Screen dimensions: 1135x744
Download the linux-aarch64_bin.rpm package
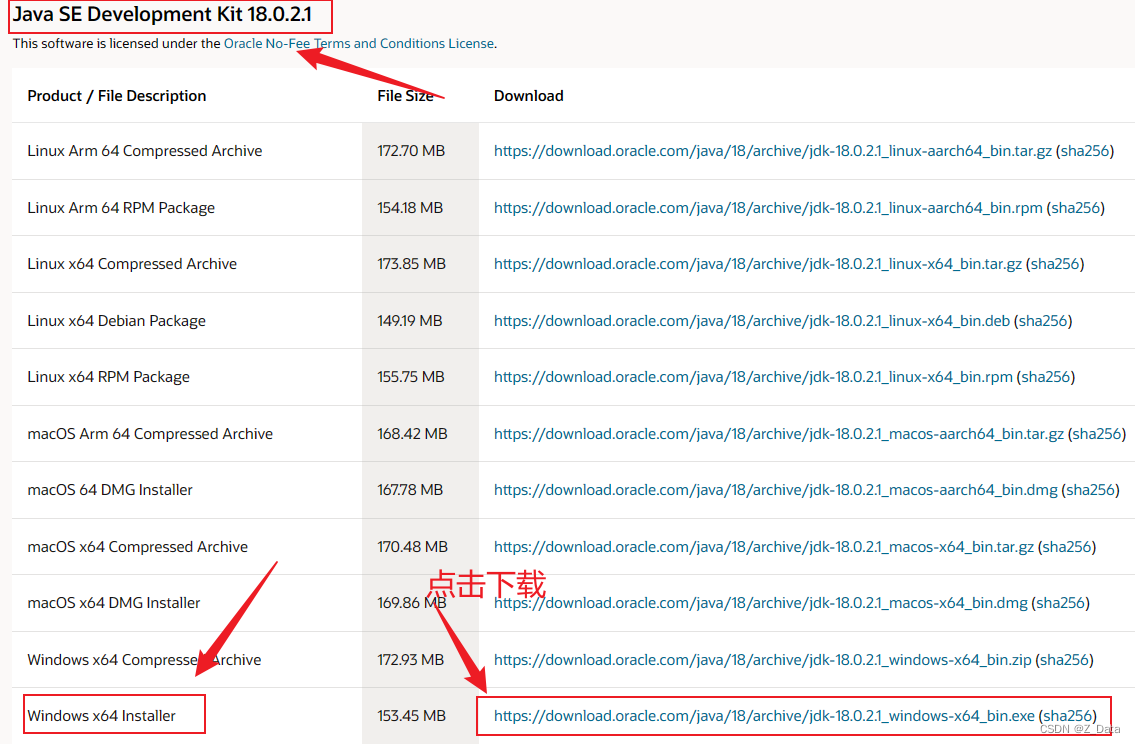(x=768, y=208)
